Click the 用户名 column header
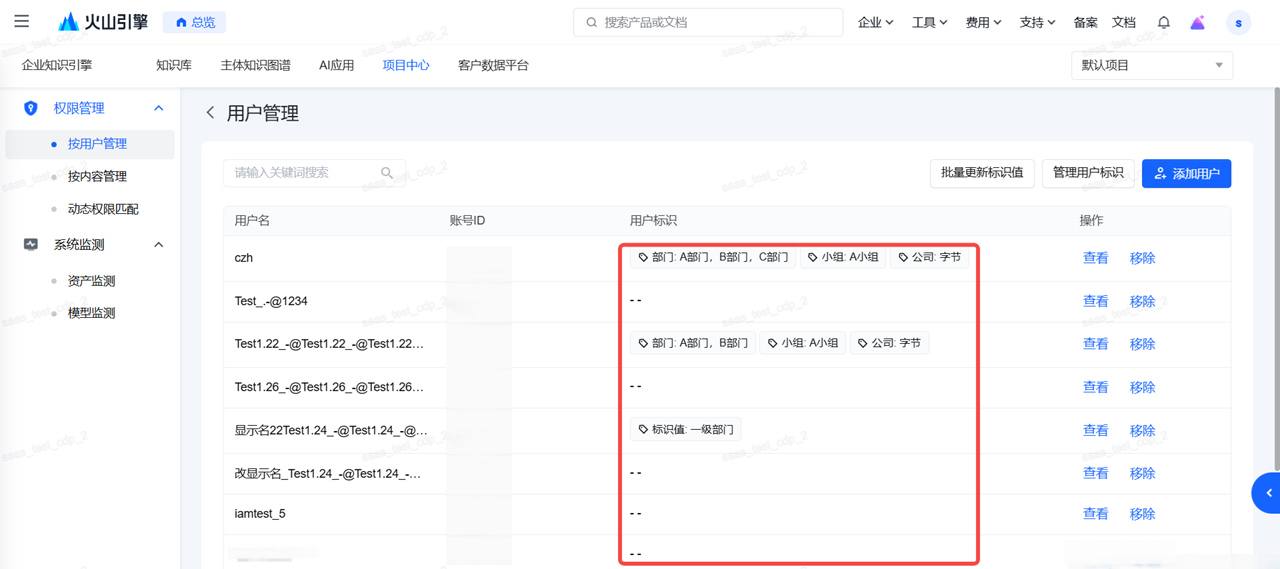Viewport: 1280px width, 569px height. [x=252, y=220]
